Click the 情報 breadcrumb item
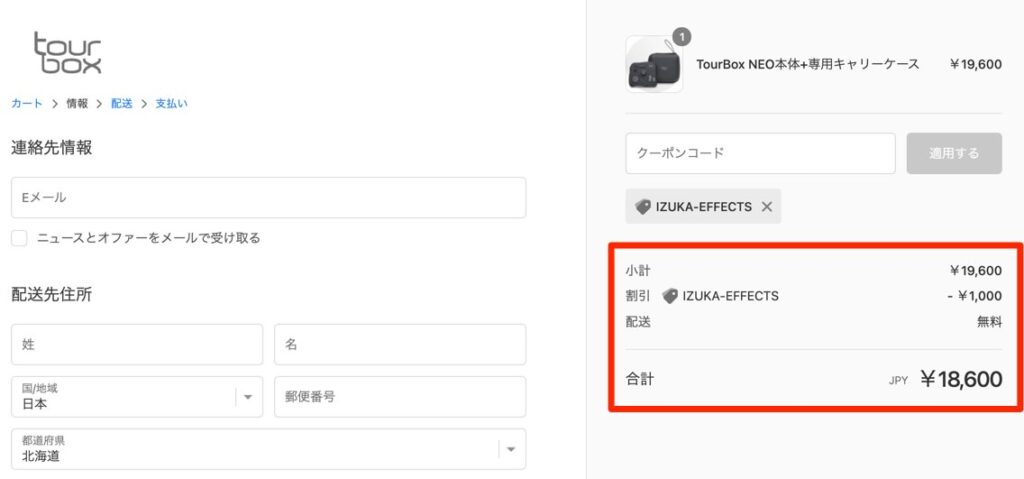The height and width of the screenshot is (479, 1024). click(x=77, y=103)
